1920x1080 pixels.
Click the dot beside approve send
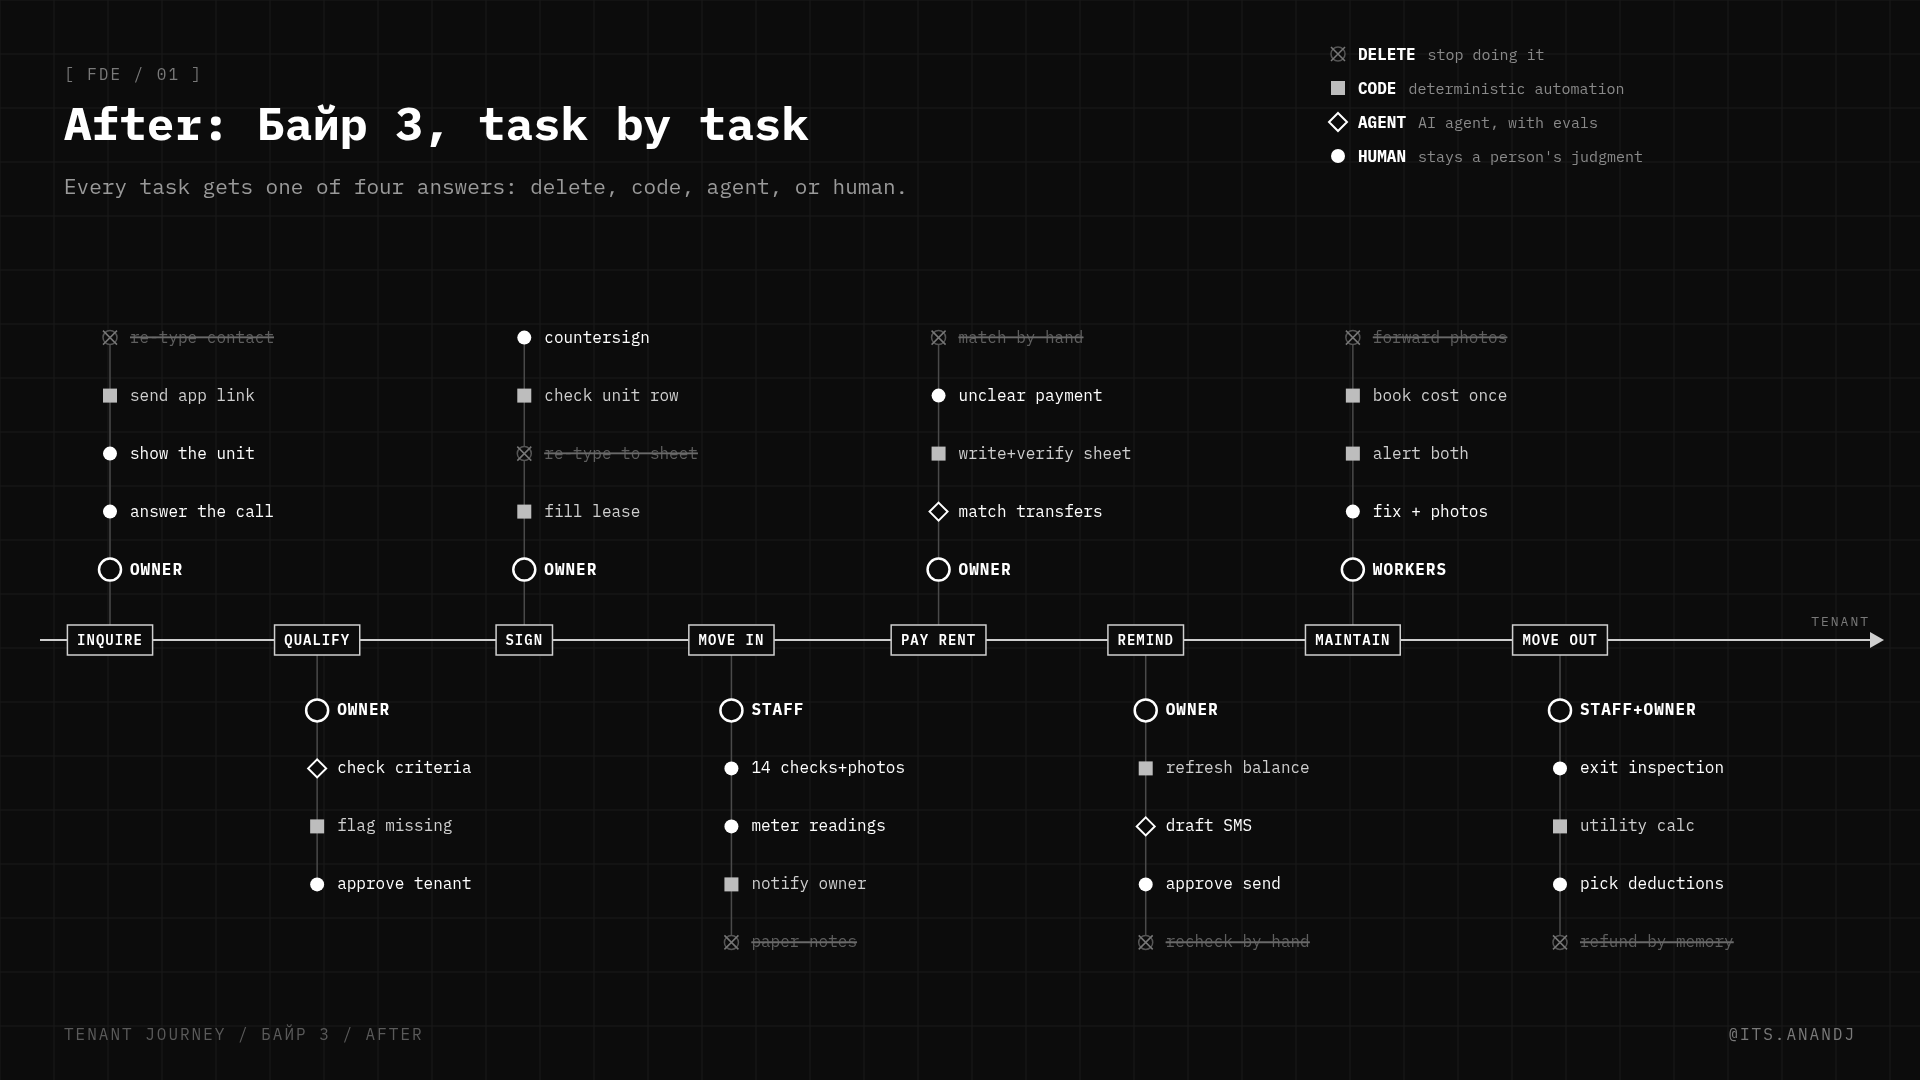click(1146, 884)
